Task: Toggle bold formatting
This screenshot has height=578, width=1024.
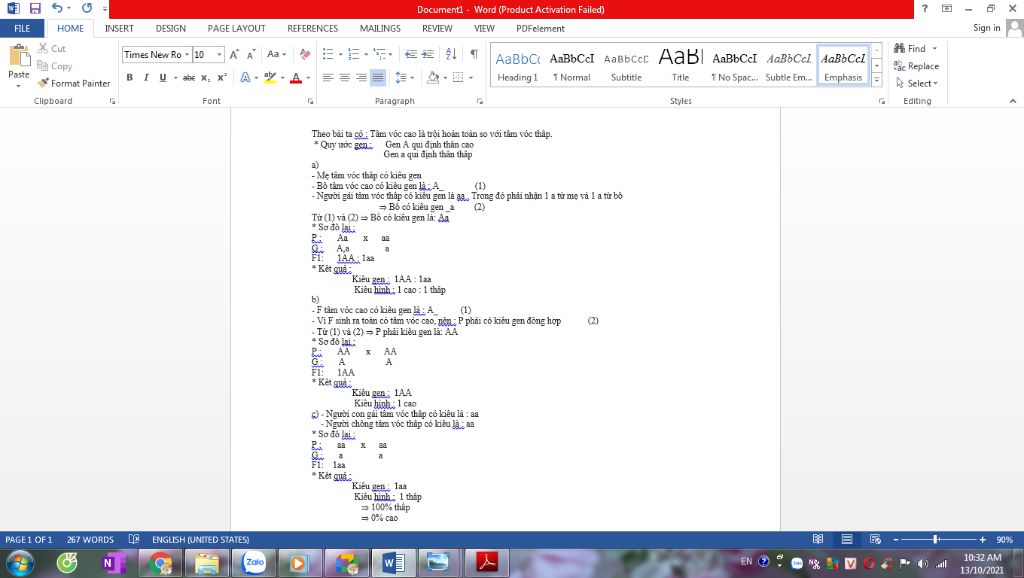Action: click(129, 78)
